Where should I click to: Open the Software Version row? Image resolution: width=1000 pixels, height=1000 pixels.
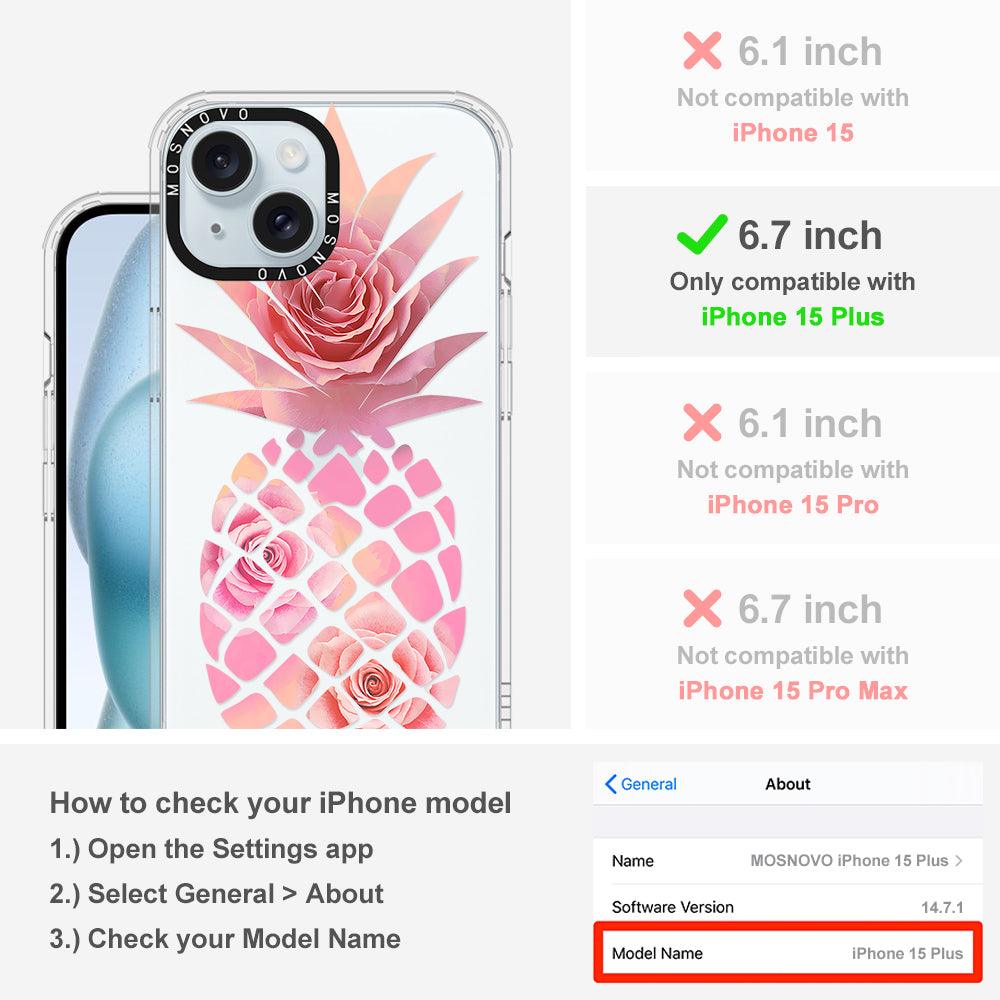point(788,907)
